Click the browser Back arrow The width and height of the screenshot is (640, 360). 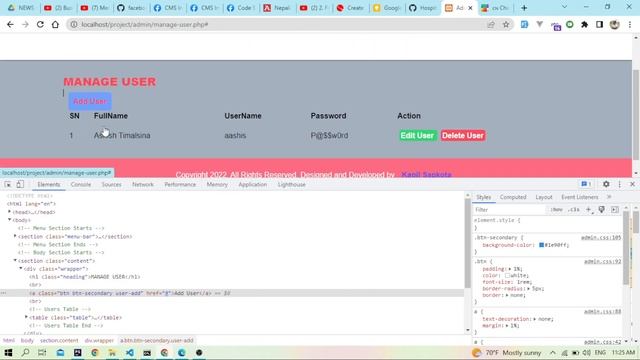[10, 24]
